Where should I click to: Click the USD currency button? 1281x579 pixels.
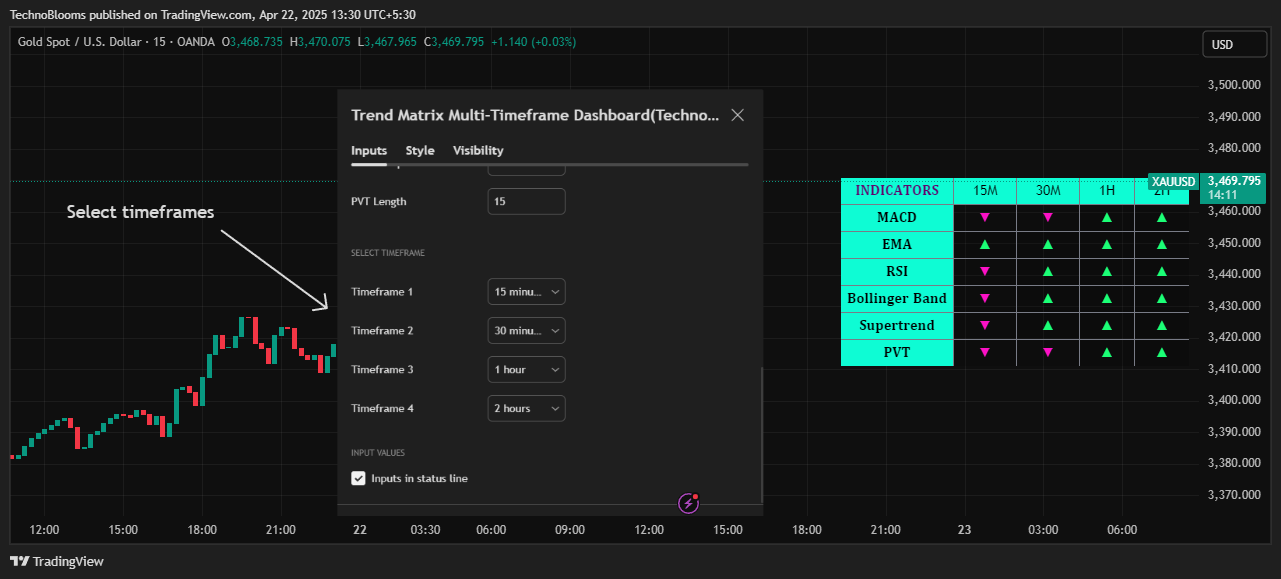point(1235,45)
